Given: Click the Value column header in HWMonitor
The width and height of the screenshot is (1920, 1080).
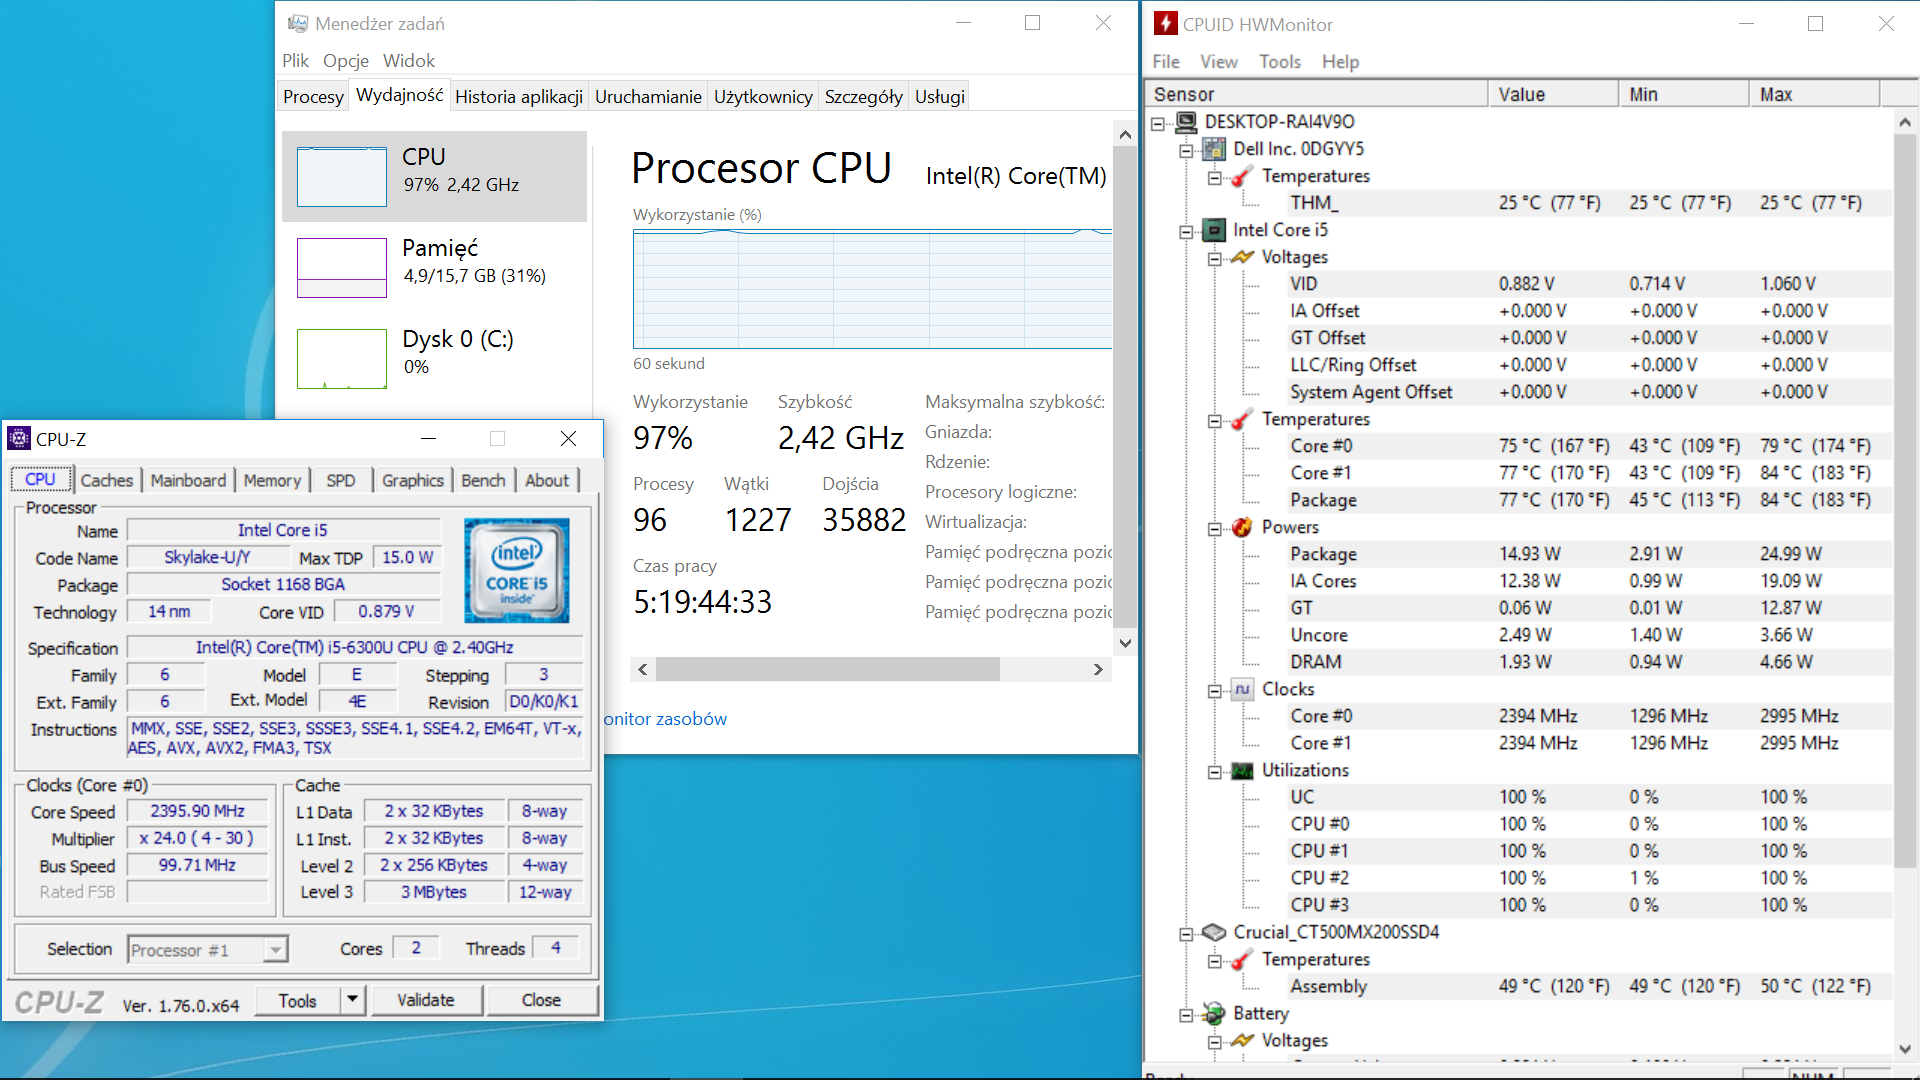Looking at the screenshot, I should (1553, 94).
